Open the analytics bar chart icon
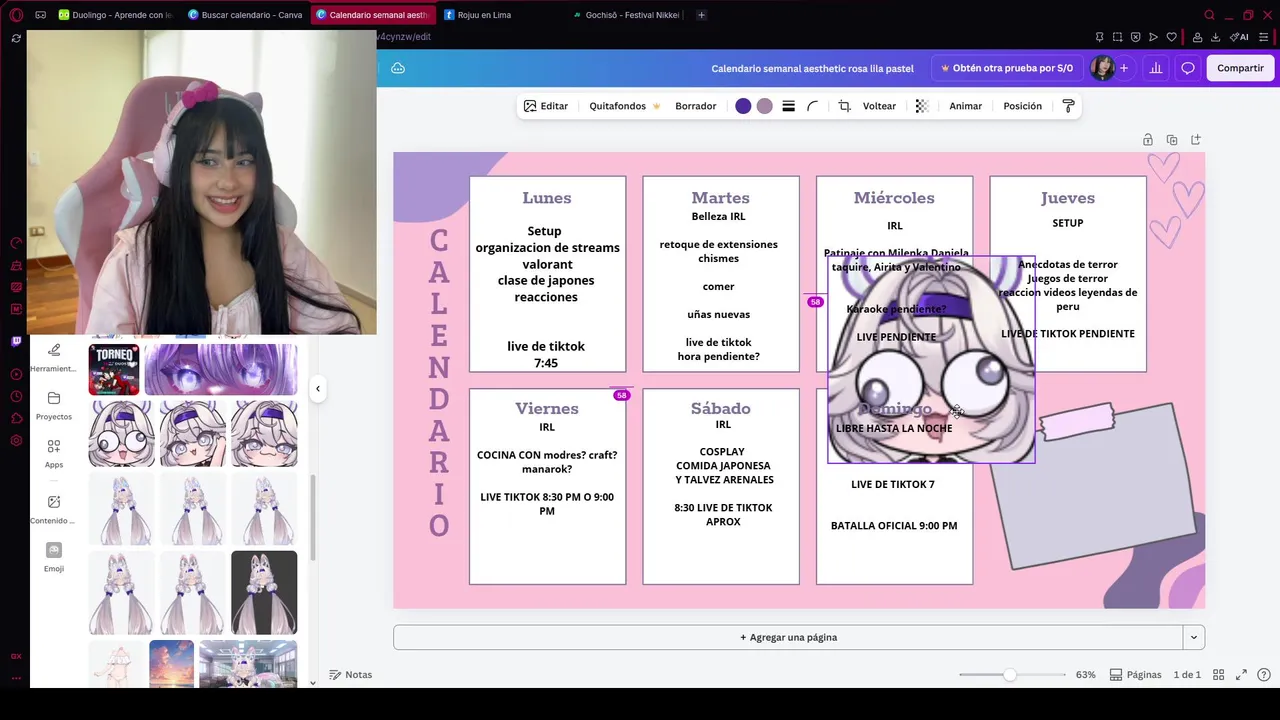Viewport: 1280px width, 720px height. (1156, 68)
